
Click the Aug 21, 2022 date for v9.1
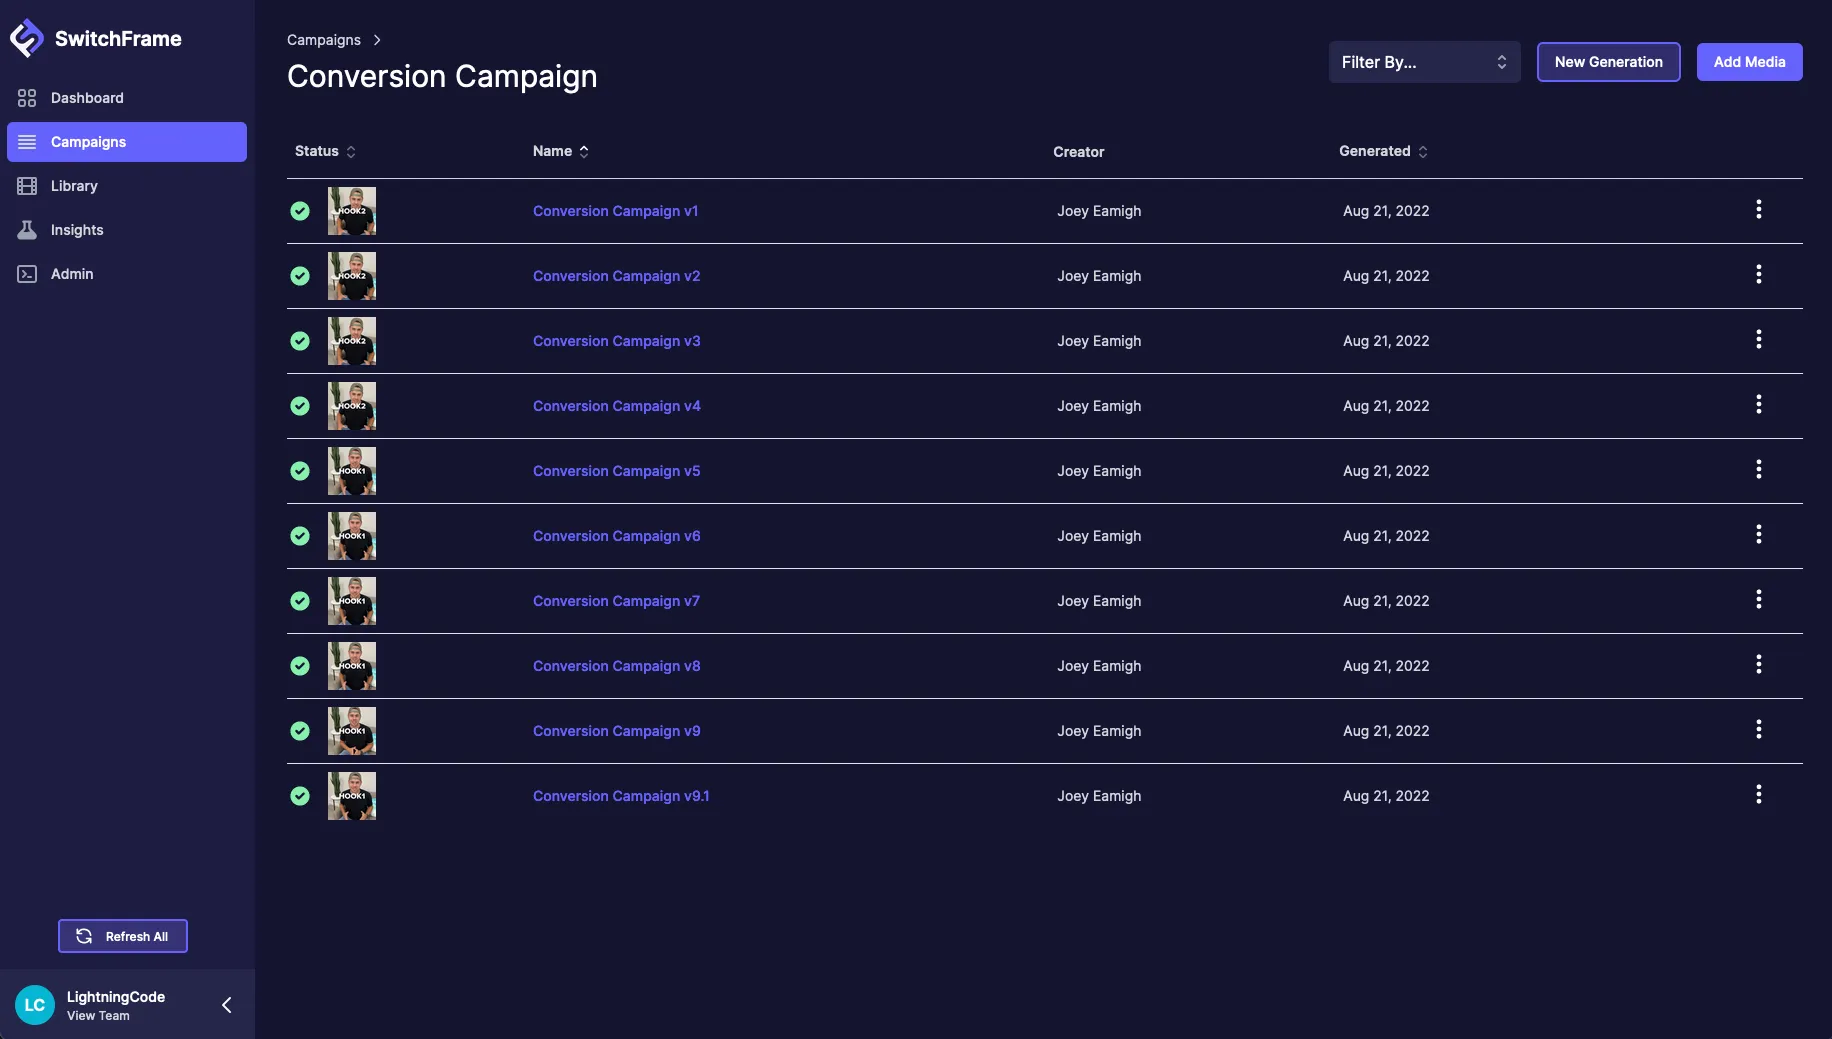[x=1386, y=796]
